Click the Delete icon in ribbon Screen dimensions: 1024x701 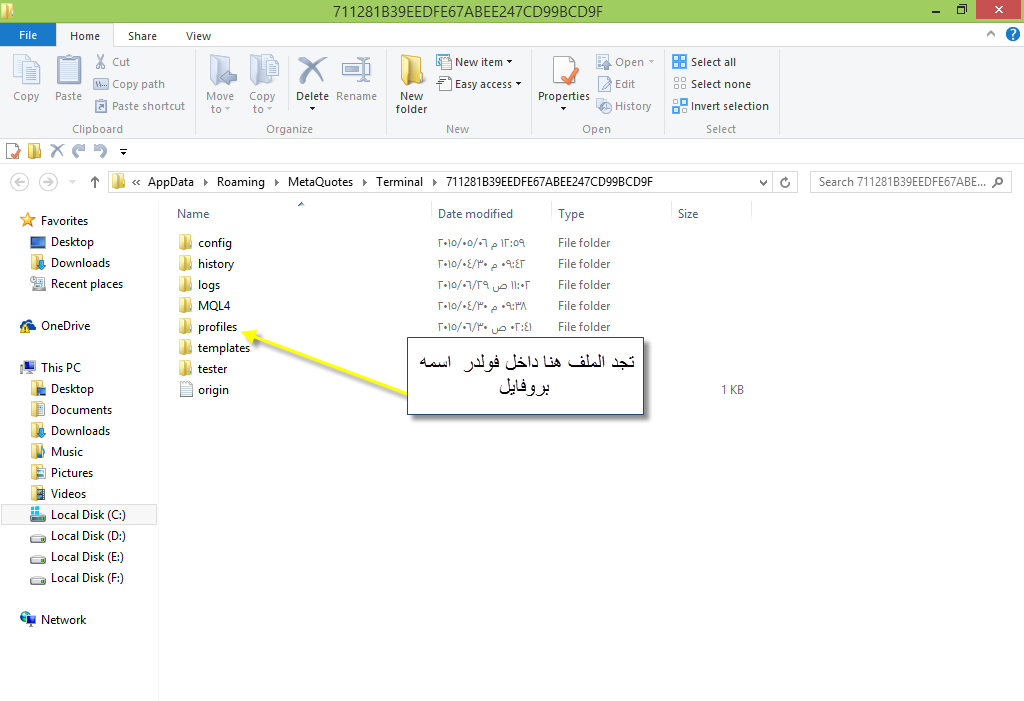tap(312, 73)
